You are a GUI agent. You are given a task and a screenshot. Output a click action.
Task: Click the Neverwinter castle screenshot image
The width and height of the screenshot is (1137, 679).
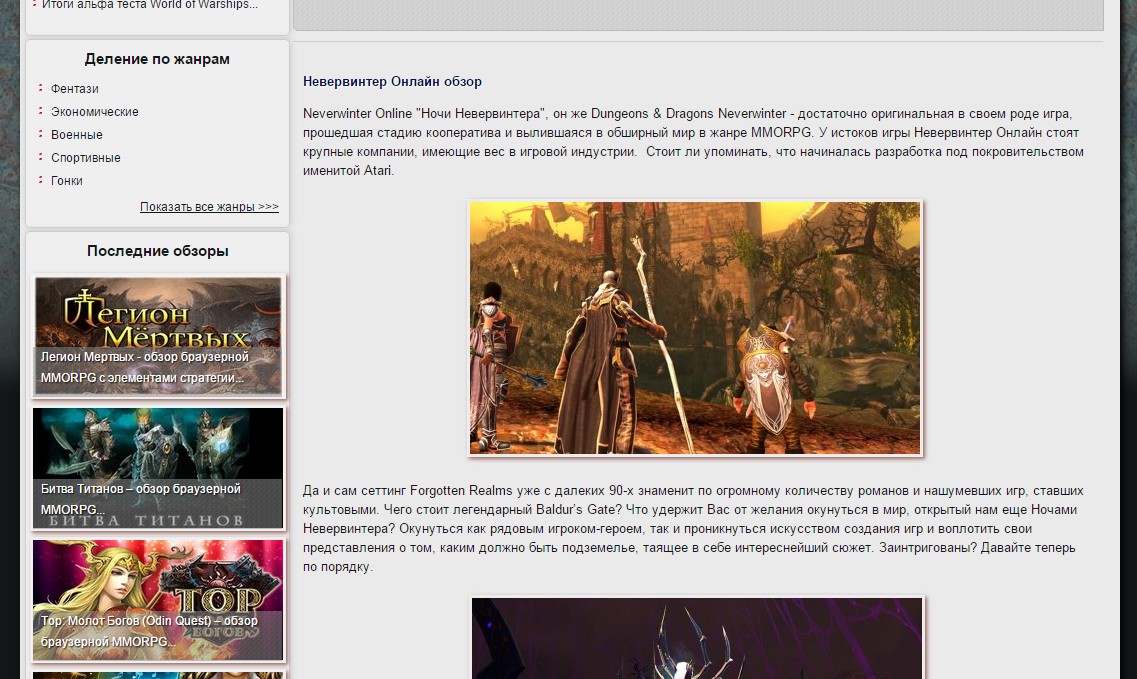(x=695, y=328)
